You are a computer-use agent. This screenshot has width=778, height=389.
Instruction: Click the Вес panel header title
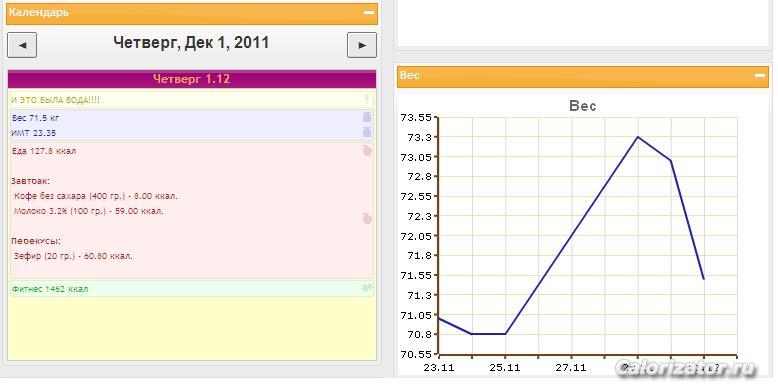click(410, 75)
